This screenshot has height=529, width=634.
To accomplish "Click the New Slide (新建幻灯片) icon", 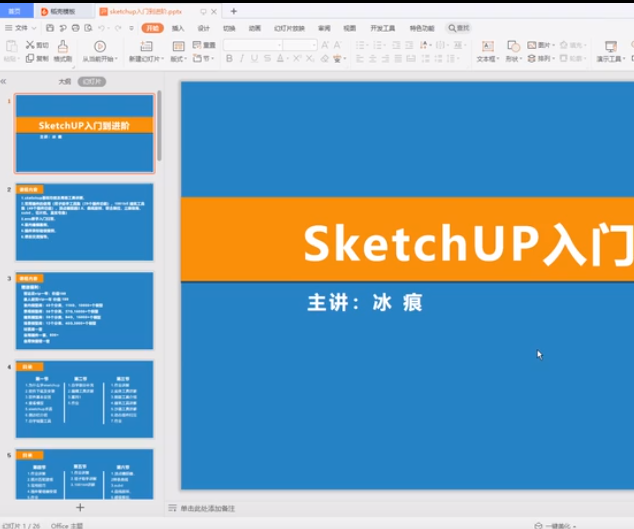I will coord(146,46).
